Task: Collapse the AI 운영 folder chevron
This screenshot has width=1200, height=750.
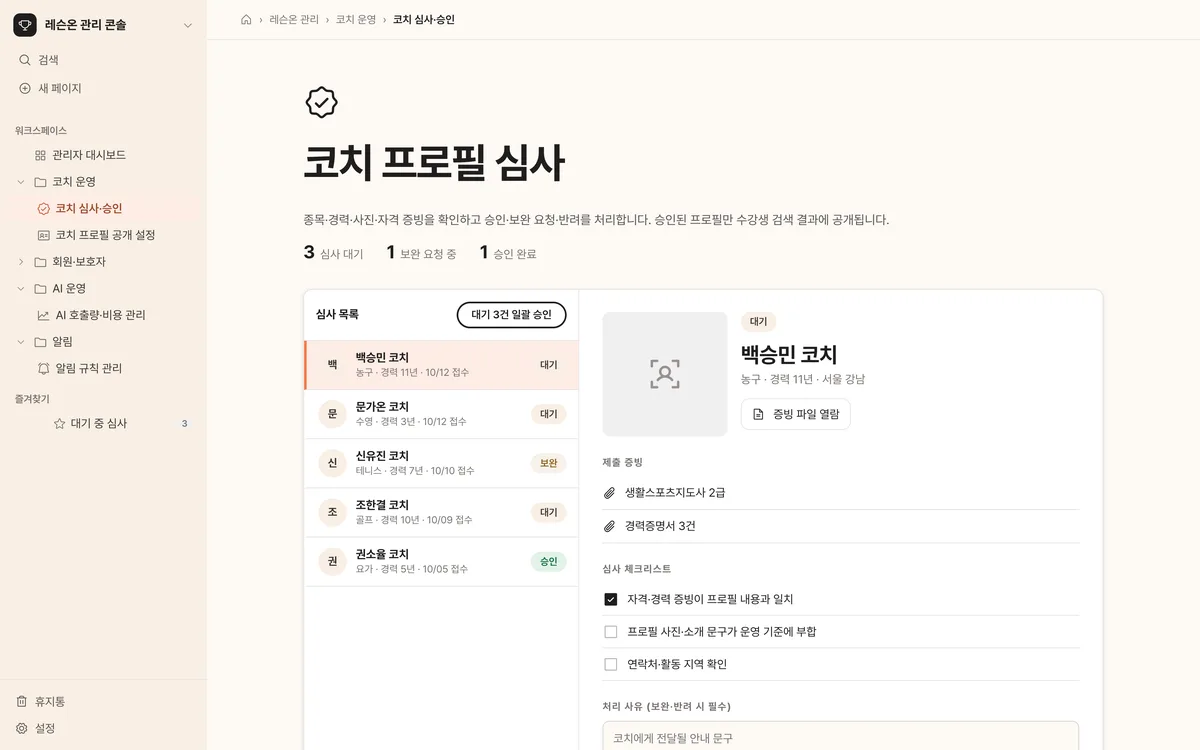Action: 21,288
